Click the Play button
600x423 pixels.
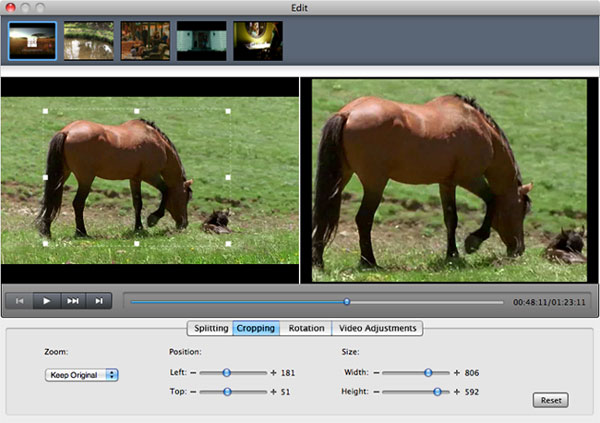[x=46, y=300]
